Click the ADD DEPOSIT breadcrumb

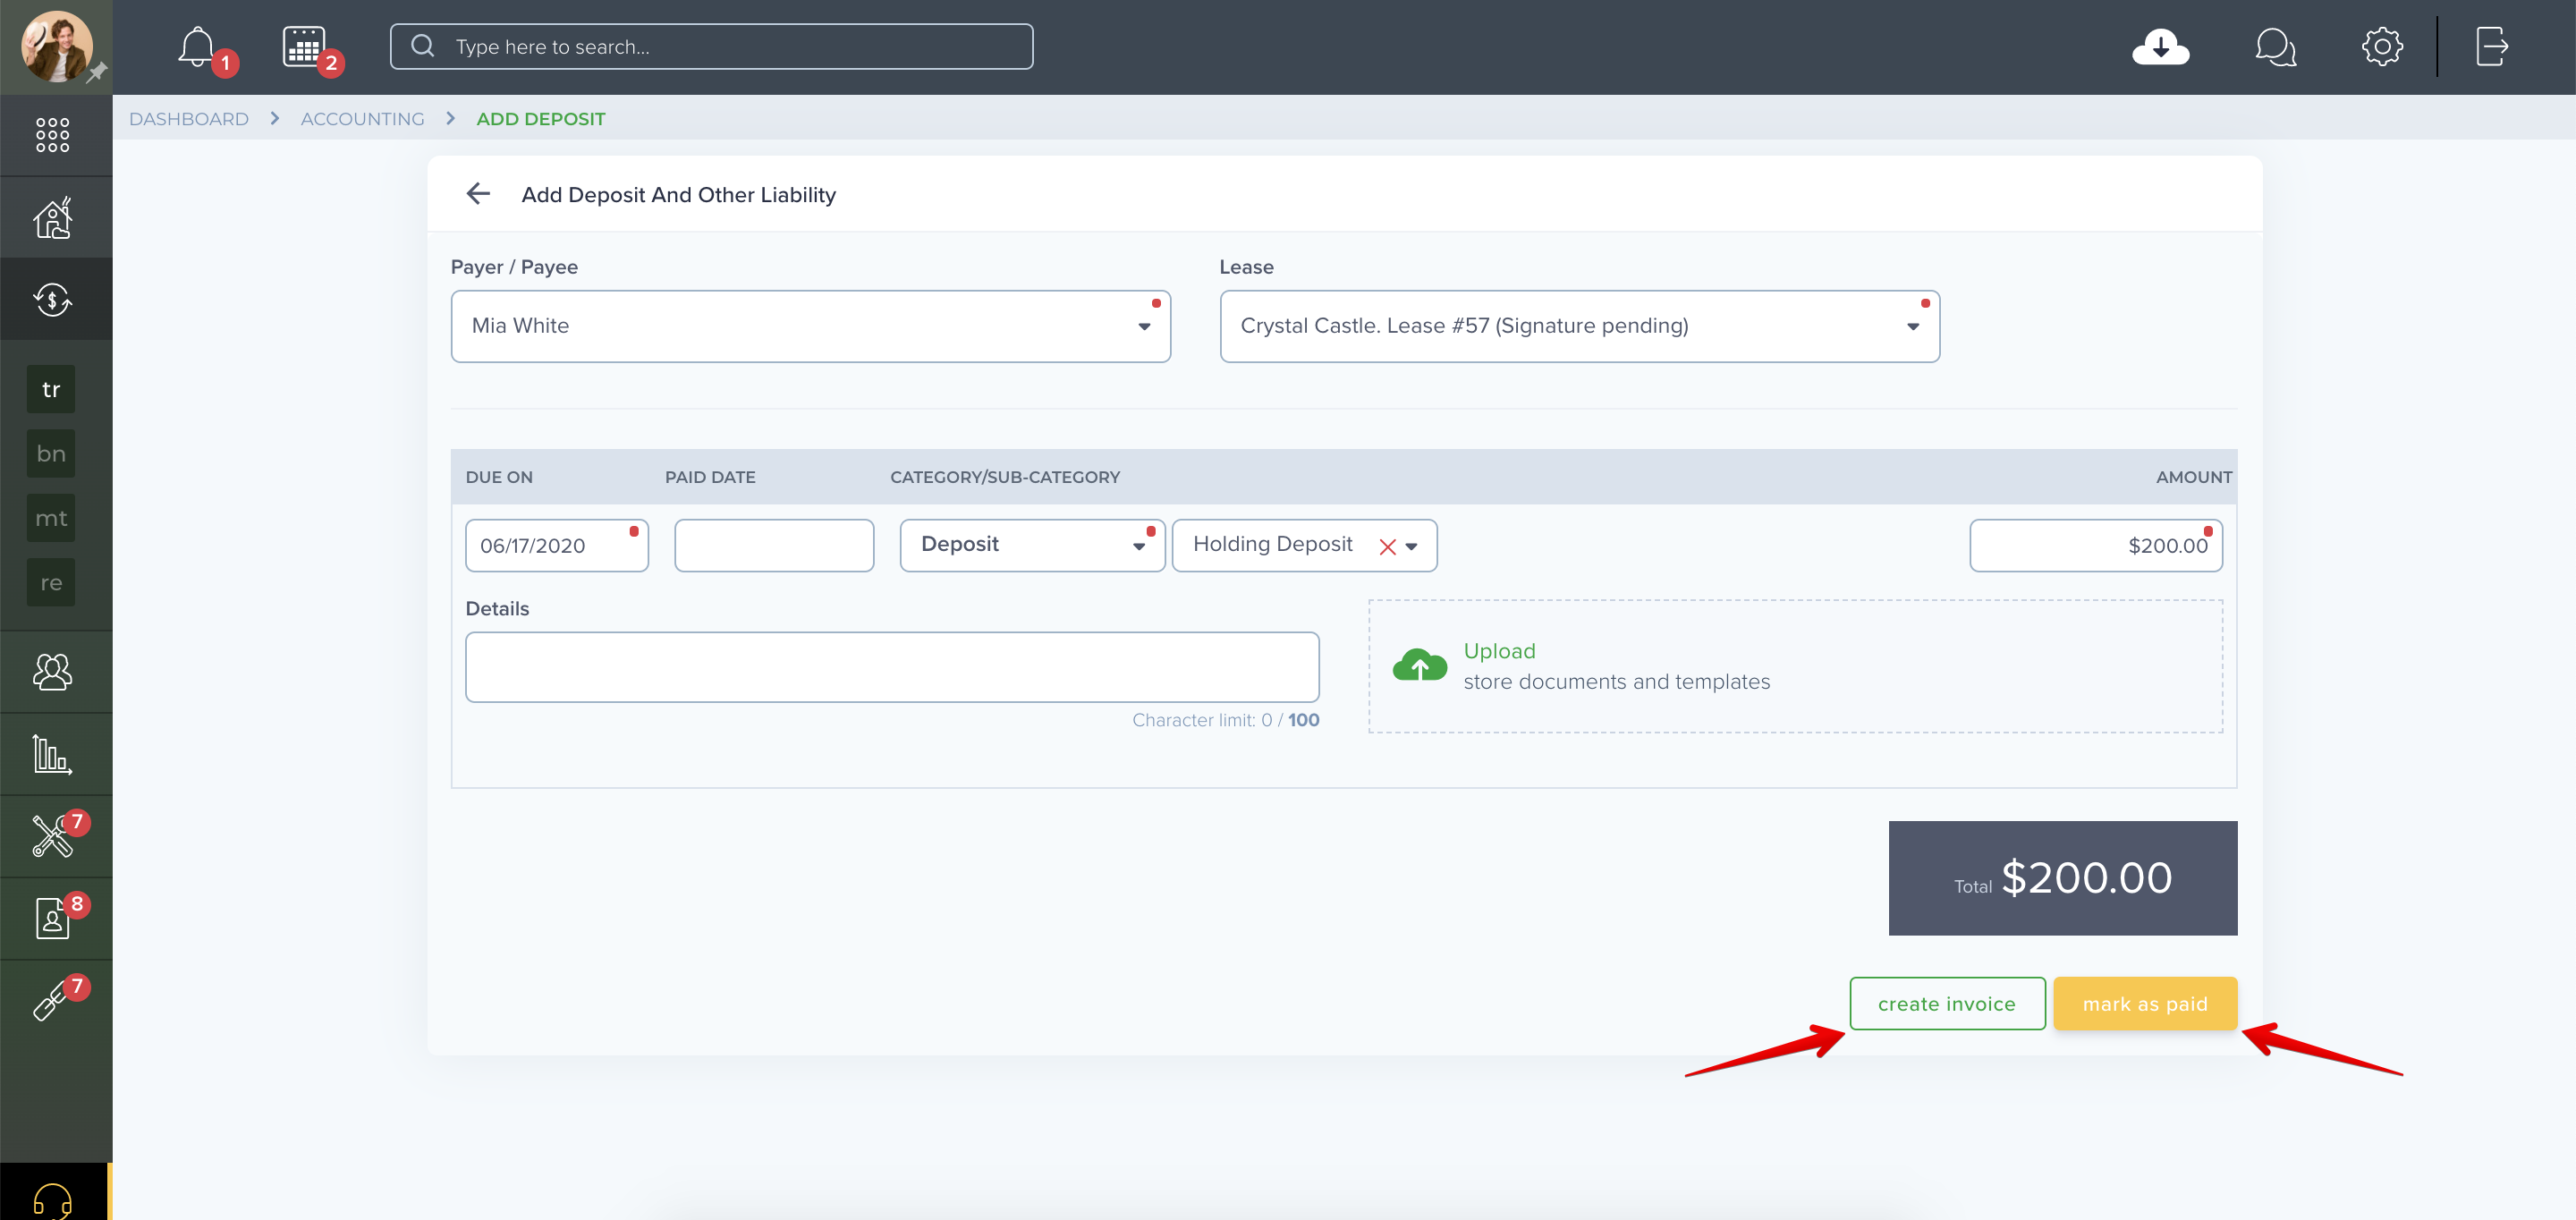tap(540, 119)
